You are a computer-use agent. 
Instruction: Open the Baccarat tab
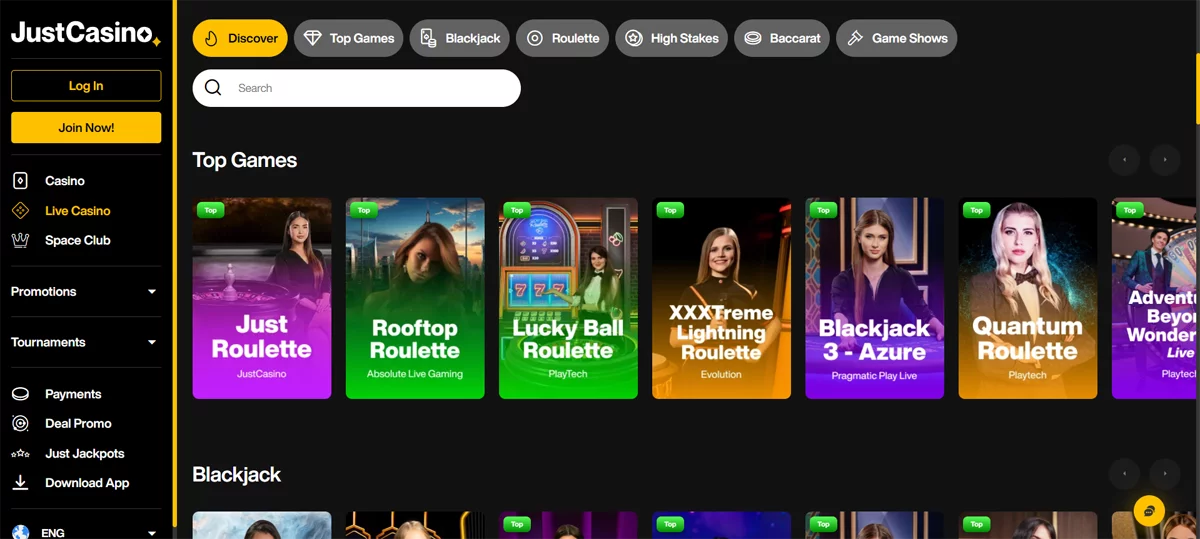click(782, 38)
